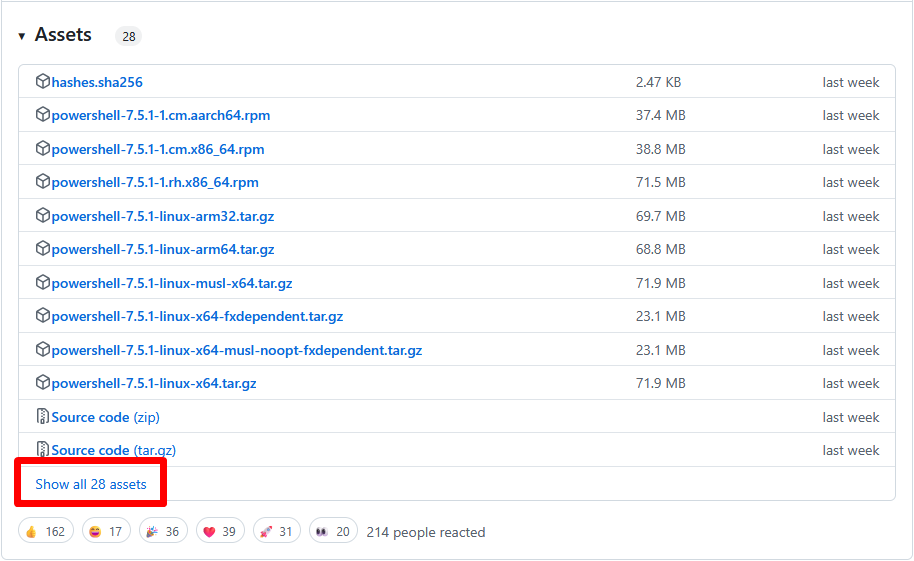Screen dimensions: 914x561
Task: Click the 2.47 KB size value
Action: coord(658,82)
